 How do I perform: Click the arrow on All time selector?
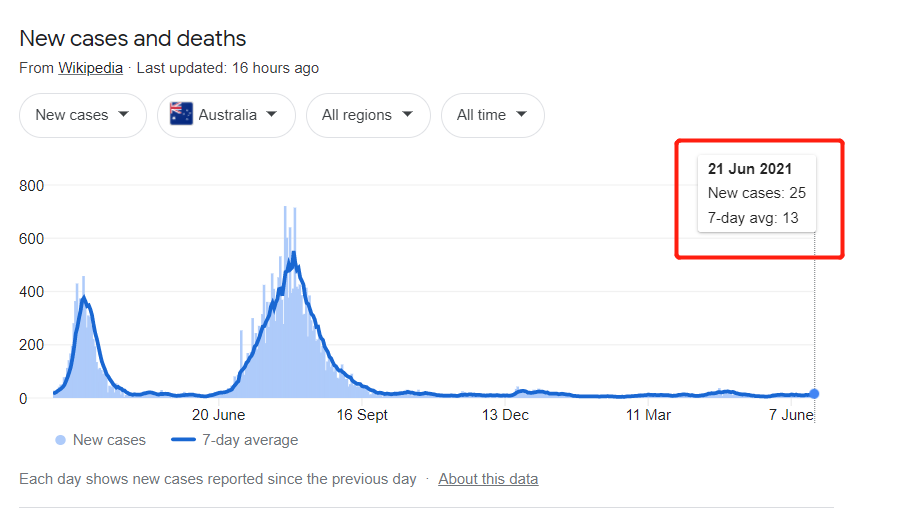[523, 115]
